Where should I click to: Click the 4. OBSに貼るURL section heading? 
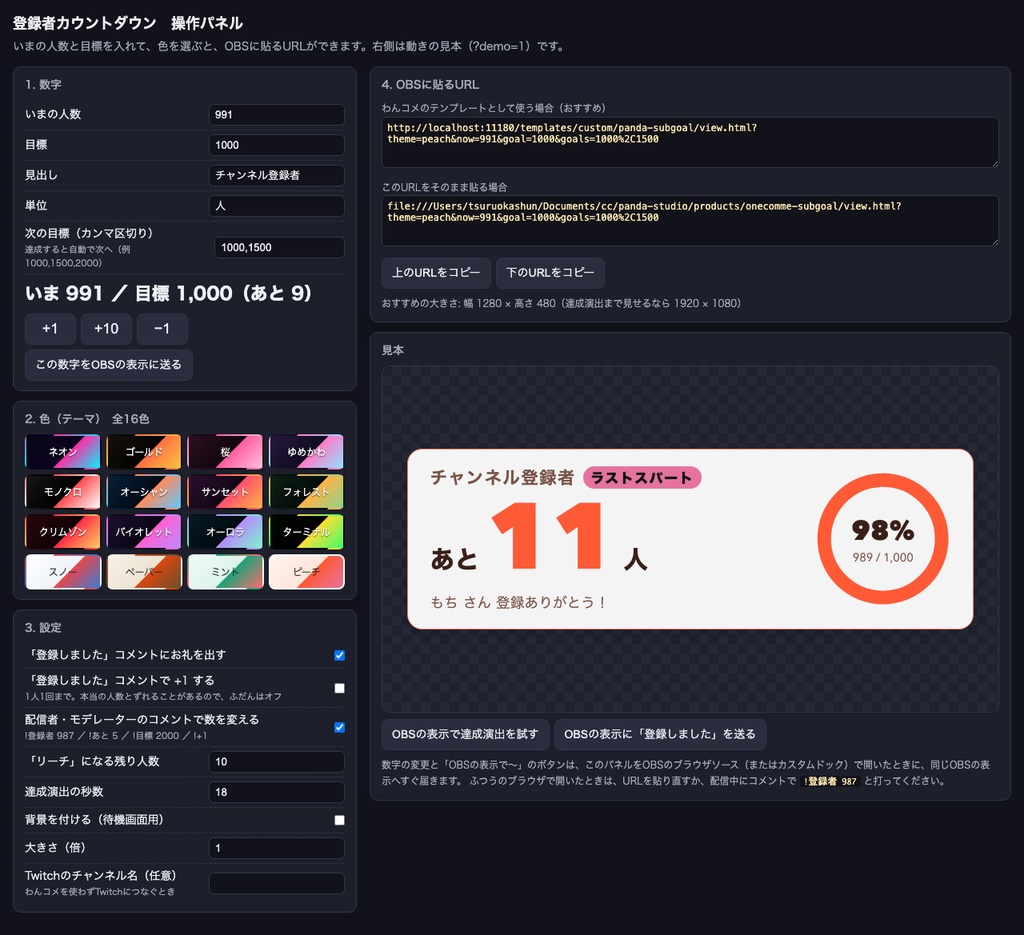[430, 85]
